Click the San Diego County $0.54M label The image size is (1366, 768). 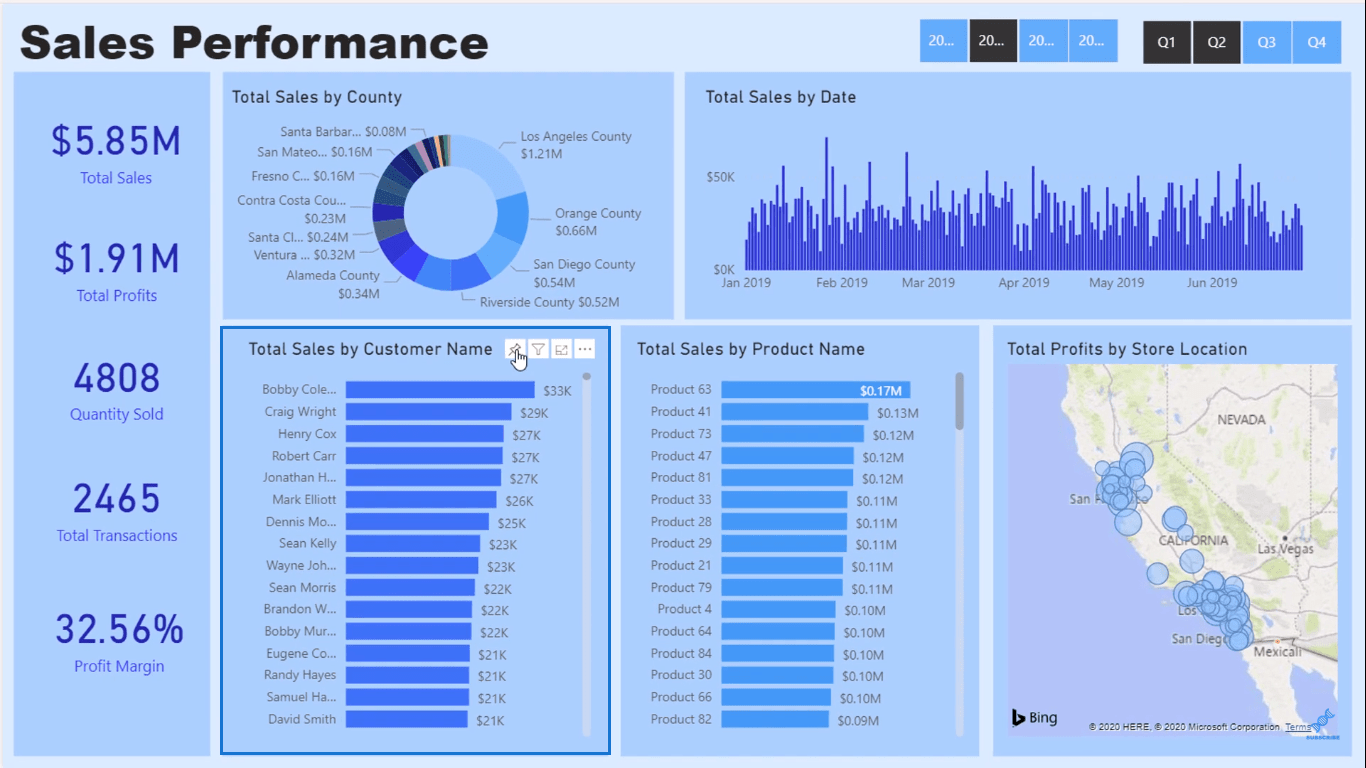point(584,273)
